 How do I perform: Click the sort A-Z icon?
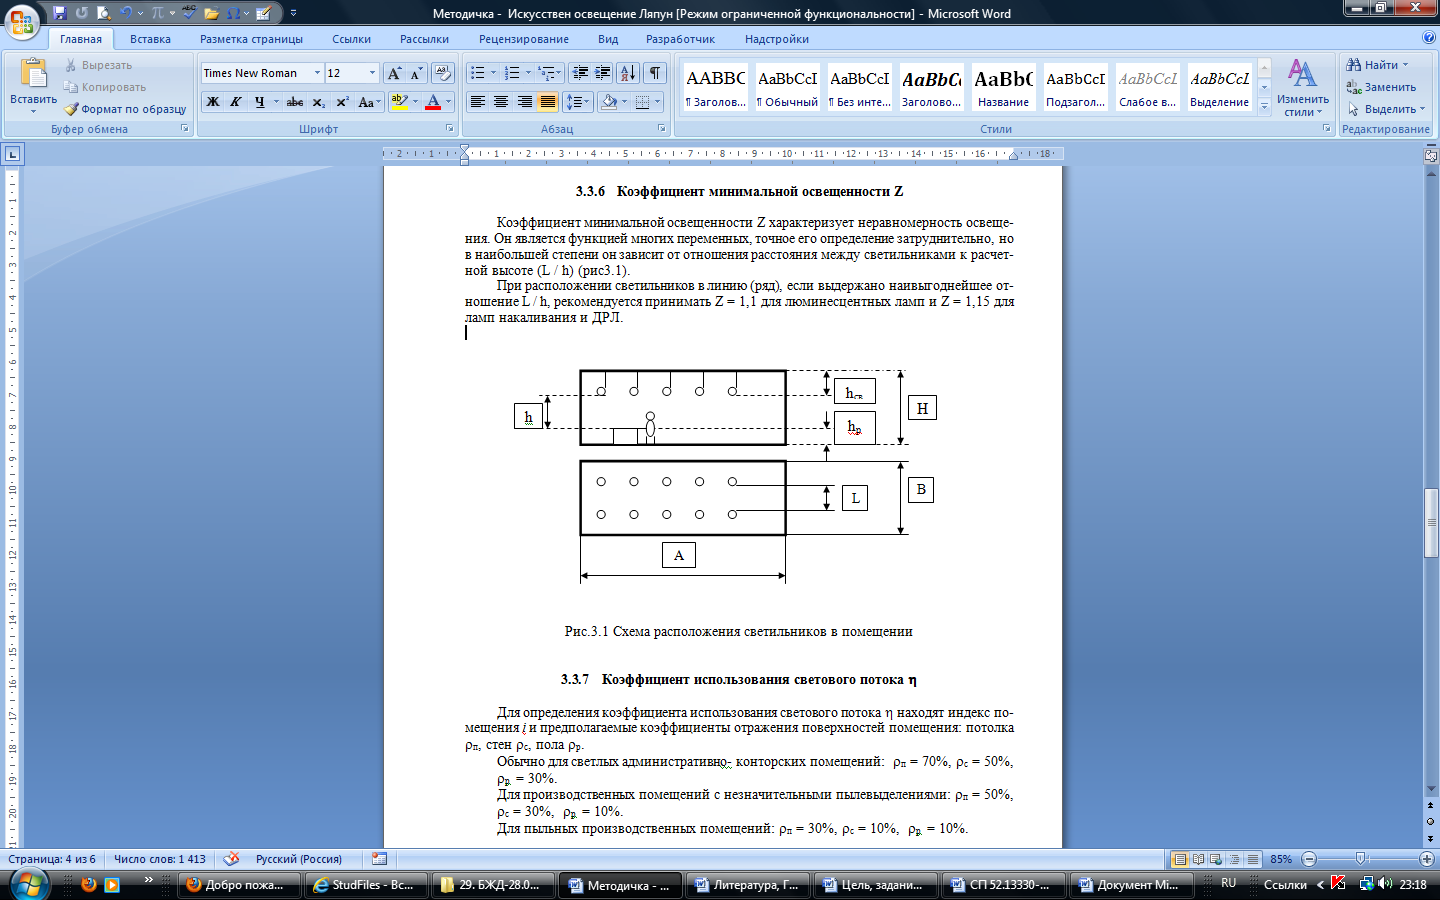(x=628, y=73)
